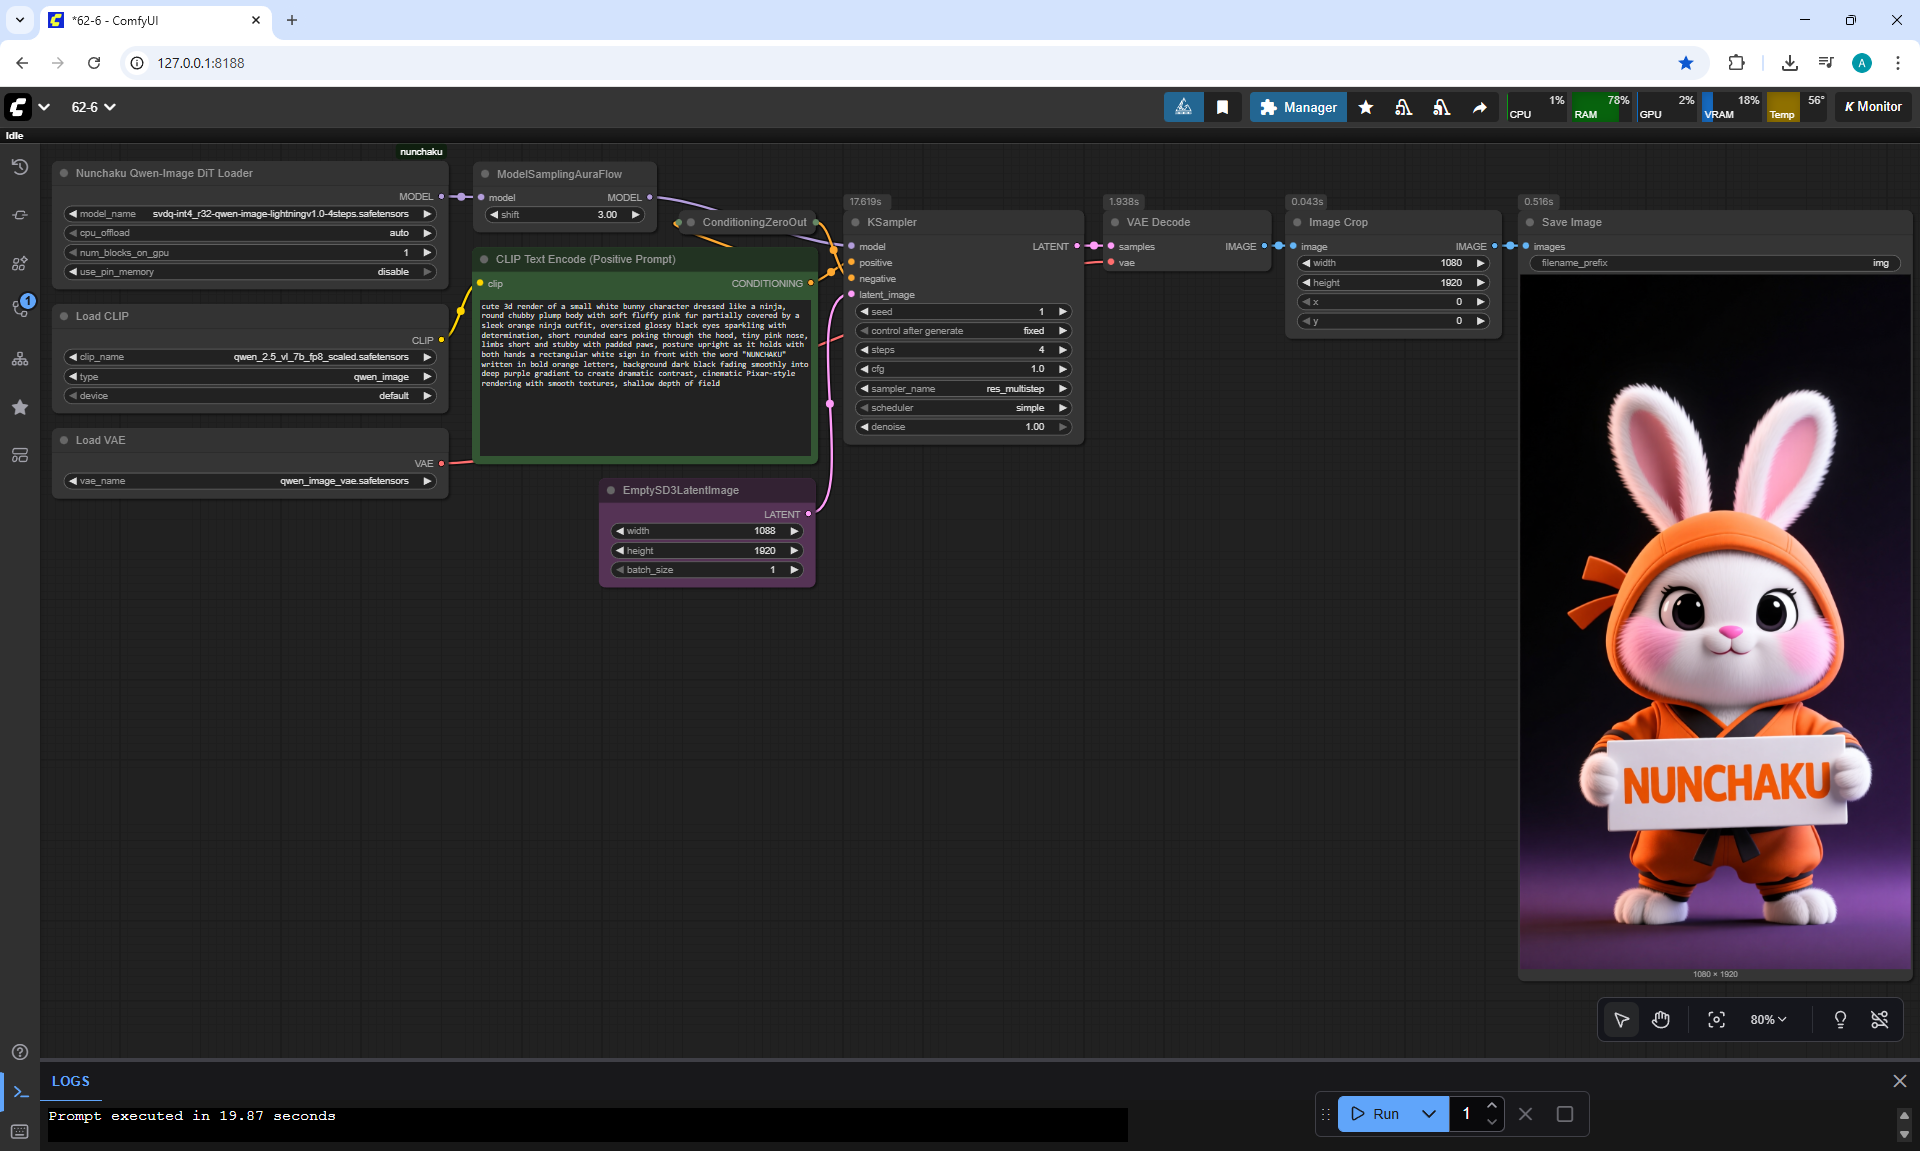The image size is (1920, 1151).
Task: Open the Manager extension panel
Action: pyautogui.click(x=1297, y=107)
